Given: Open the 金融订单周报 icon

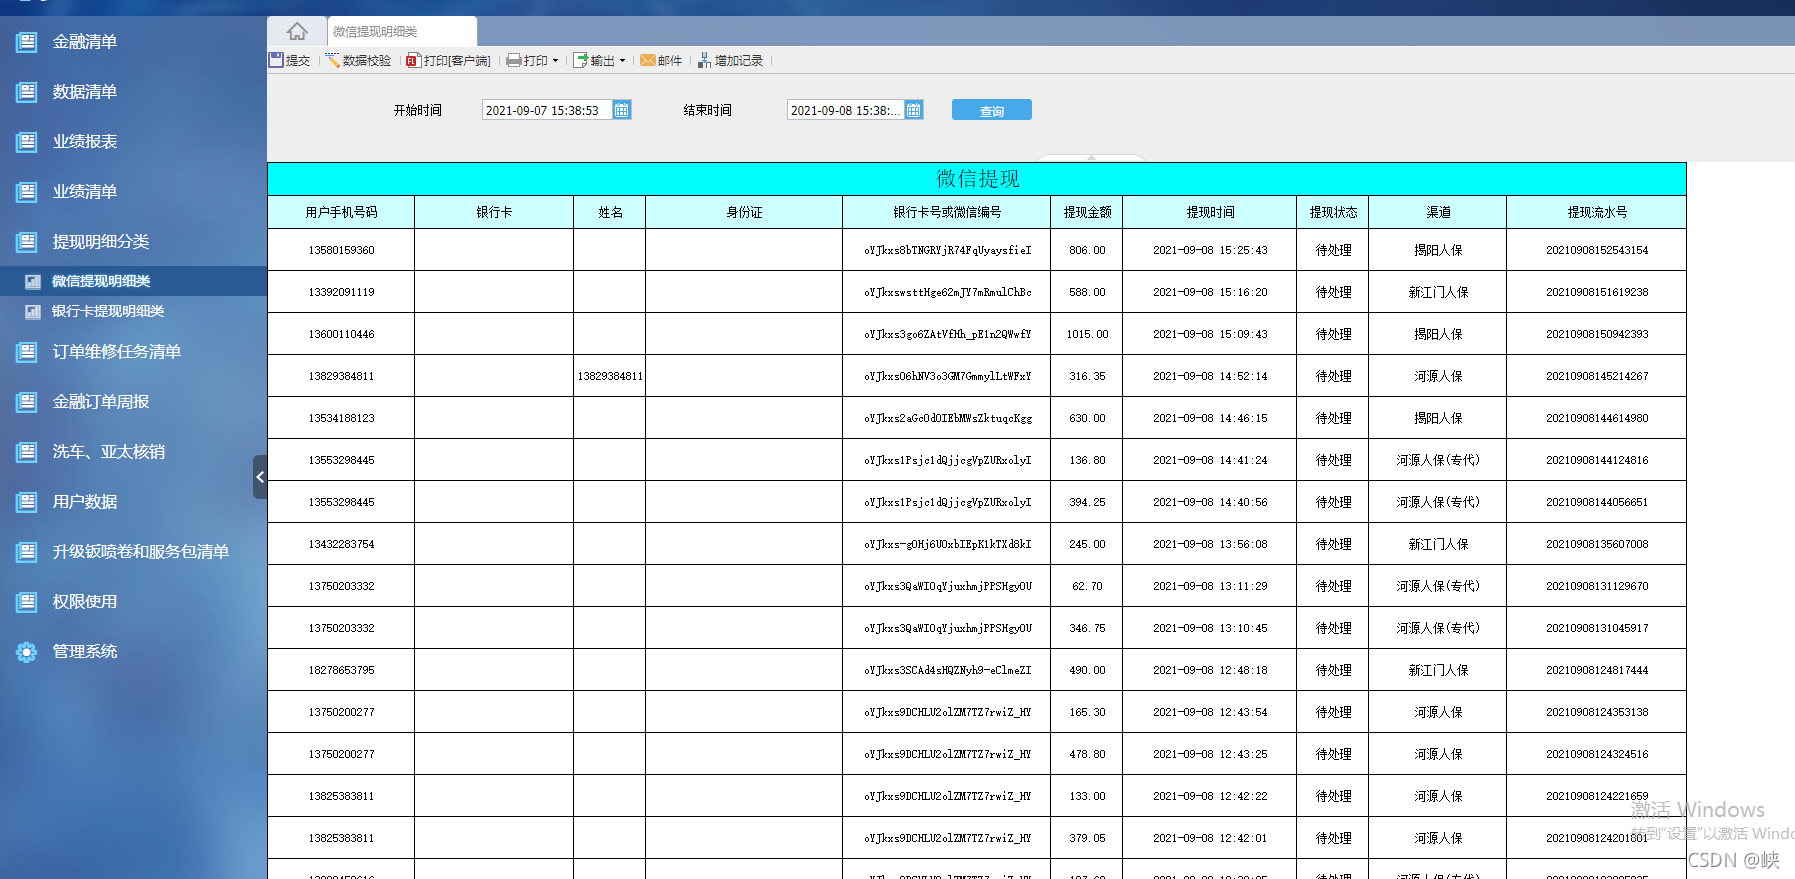Looking at the screenshot, I should 27,402.
